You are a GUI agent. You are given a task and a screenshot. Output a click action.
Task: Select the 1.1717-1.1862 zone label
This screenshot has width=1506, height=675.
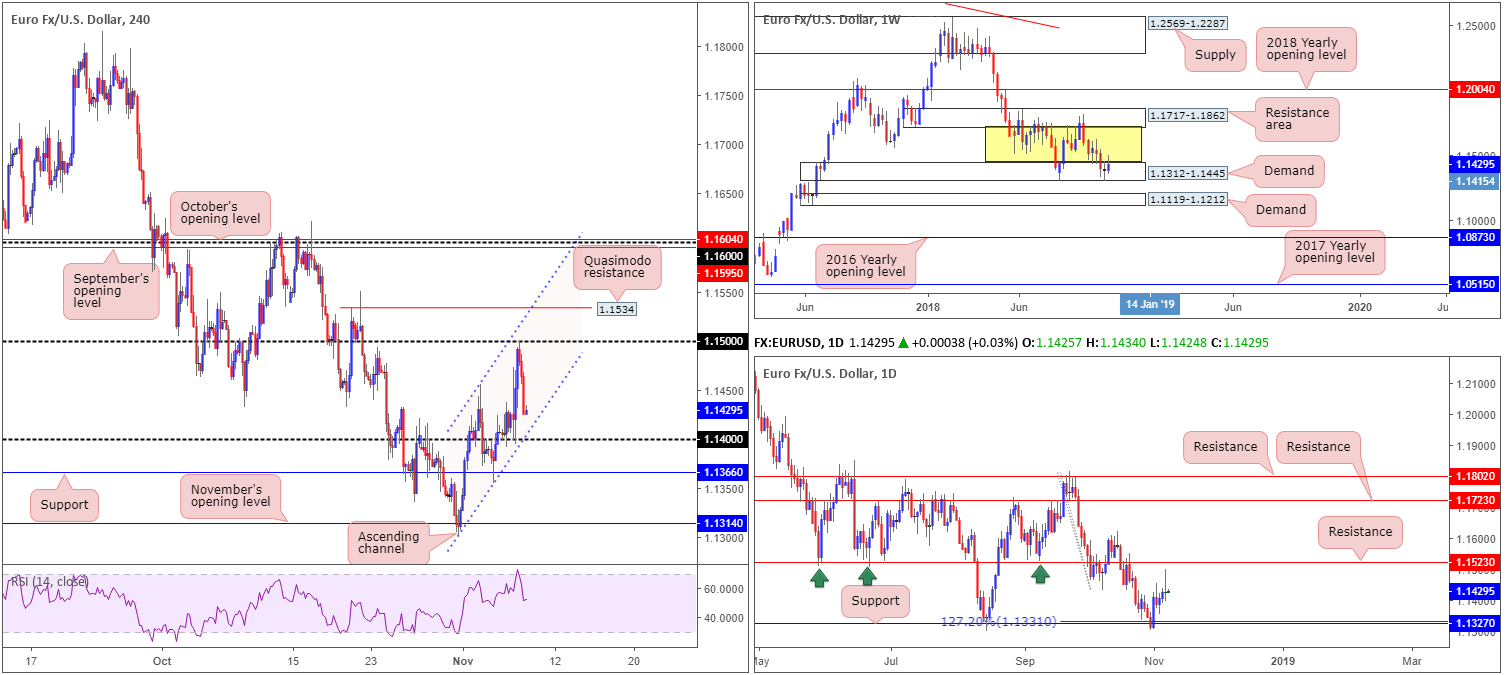[1186, 117]
